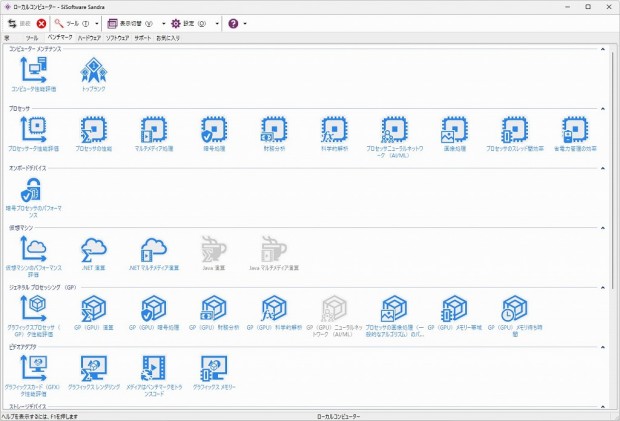The width and height of the screenshot is (620, 421).
Task: Switch to the ソフトウェア tab
Action: point(117,37)
